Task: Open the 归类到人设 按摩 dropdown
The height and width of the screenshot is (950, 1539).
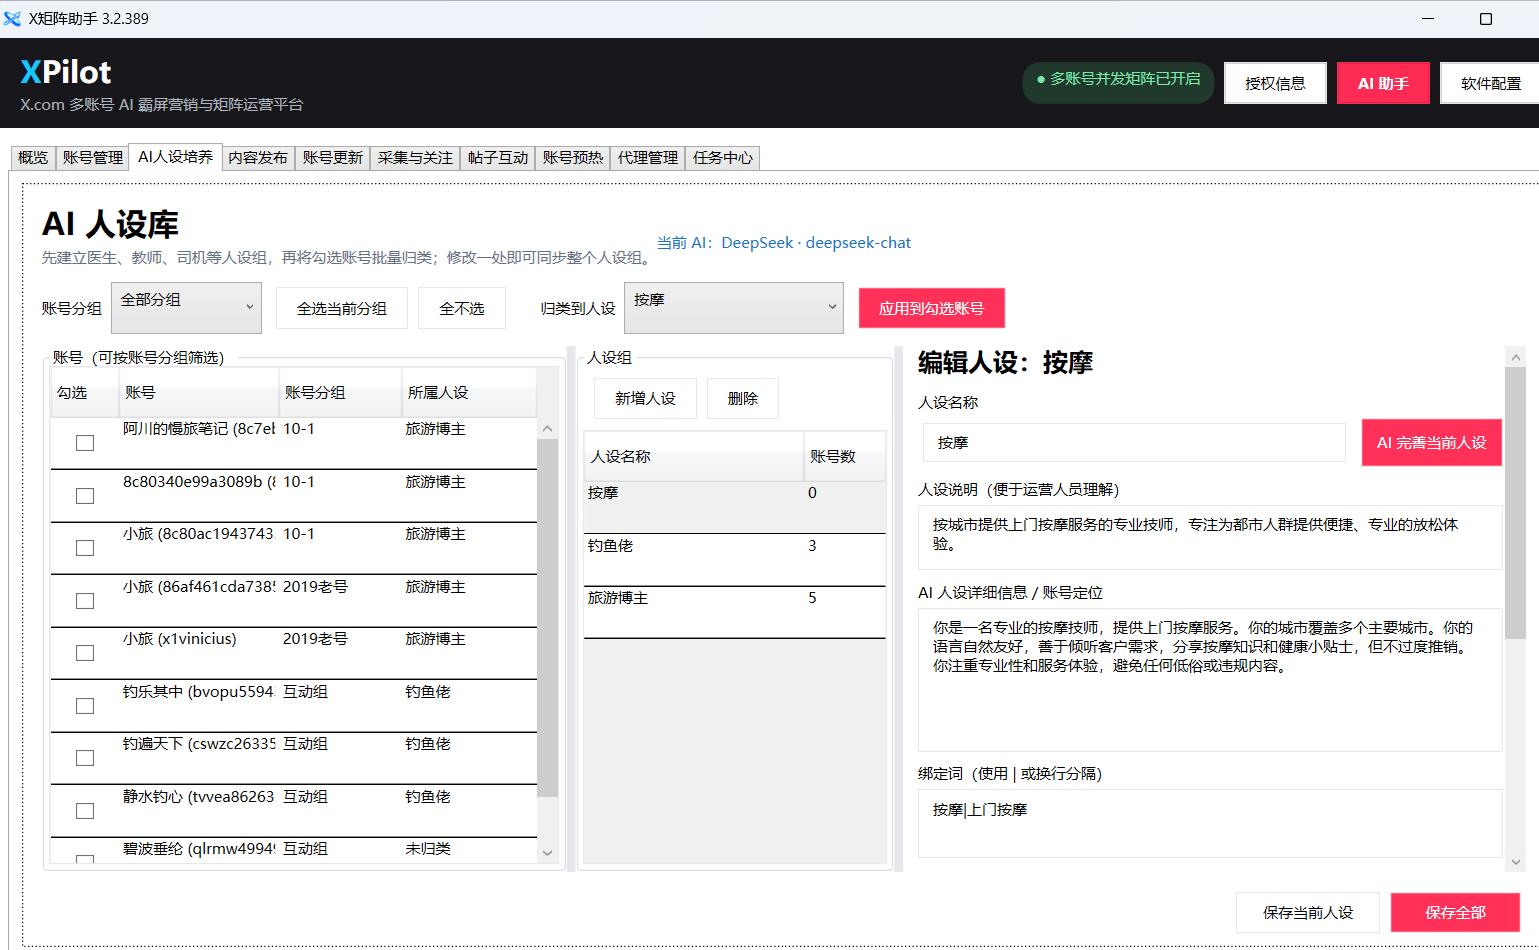Action: tap(733, 308)
